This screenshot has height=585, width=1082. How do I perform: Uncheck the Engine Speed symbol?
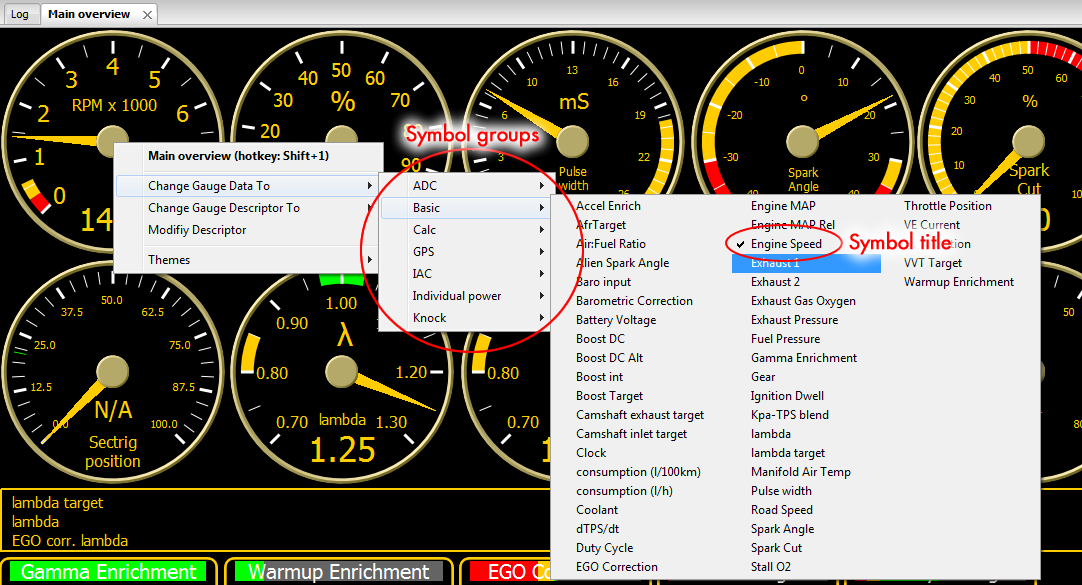click(x=786, y=244)
